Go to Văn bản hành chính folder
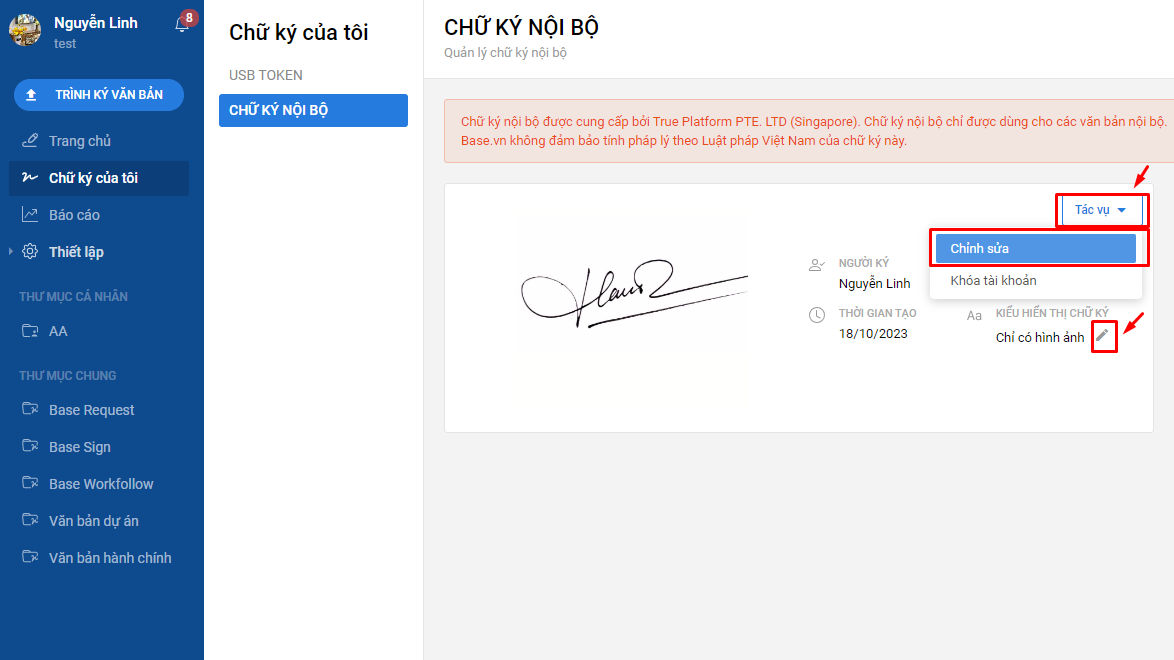The width and height of the screenshot is (1174, 660). (99, 558)
